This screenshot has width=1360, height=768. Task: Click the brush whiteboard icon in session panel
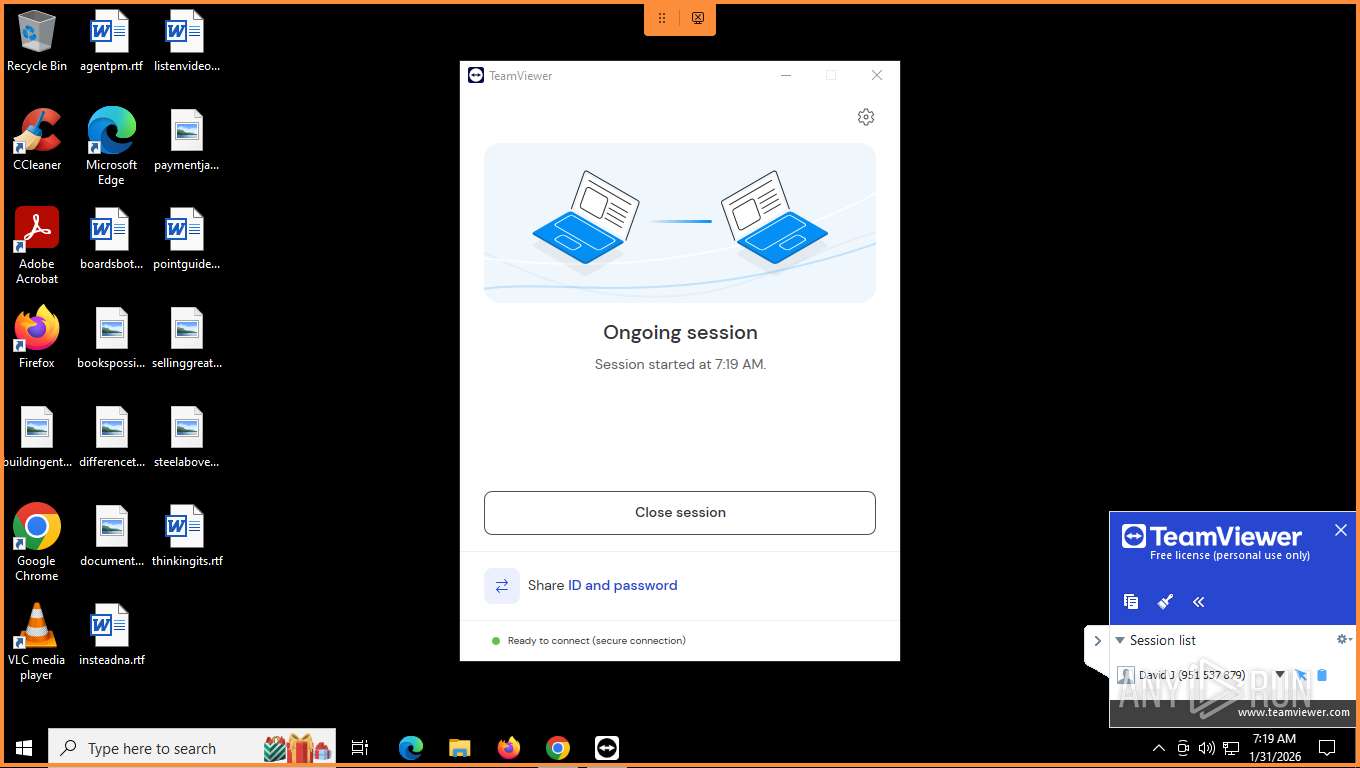click(1165, 601)
